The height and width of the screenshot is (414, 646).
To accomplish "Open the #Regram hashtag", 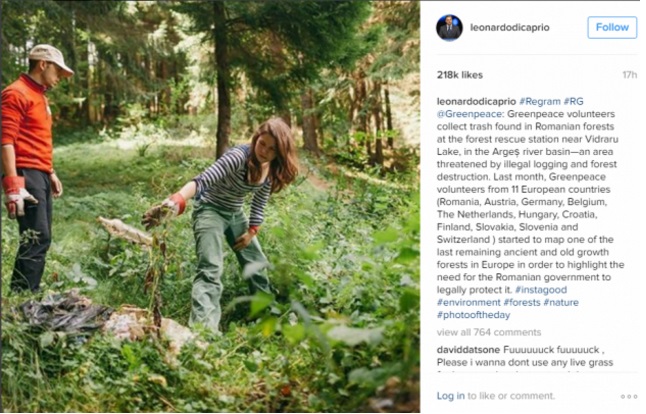I will click(x=539, y=101).
